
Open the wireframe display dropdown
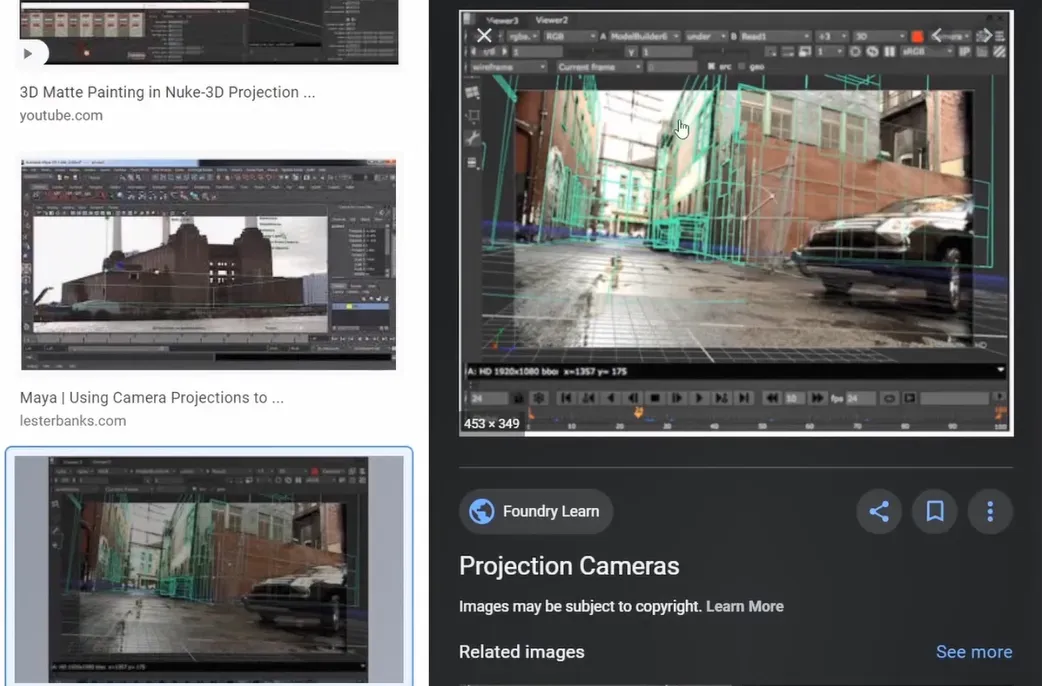point(509,67)
